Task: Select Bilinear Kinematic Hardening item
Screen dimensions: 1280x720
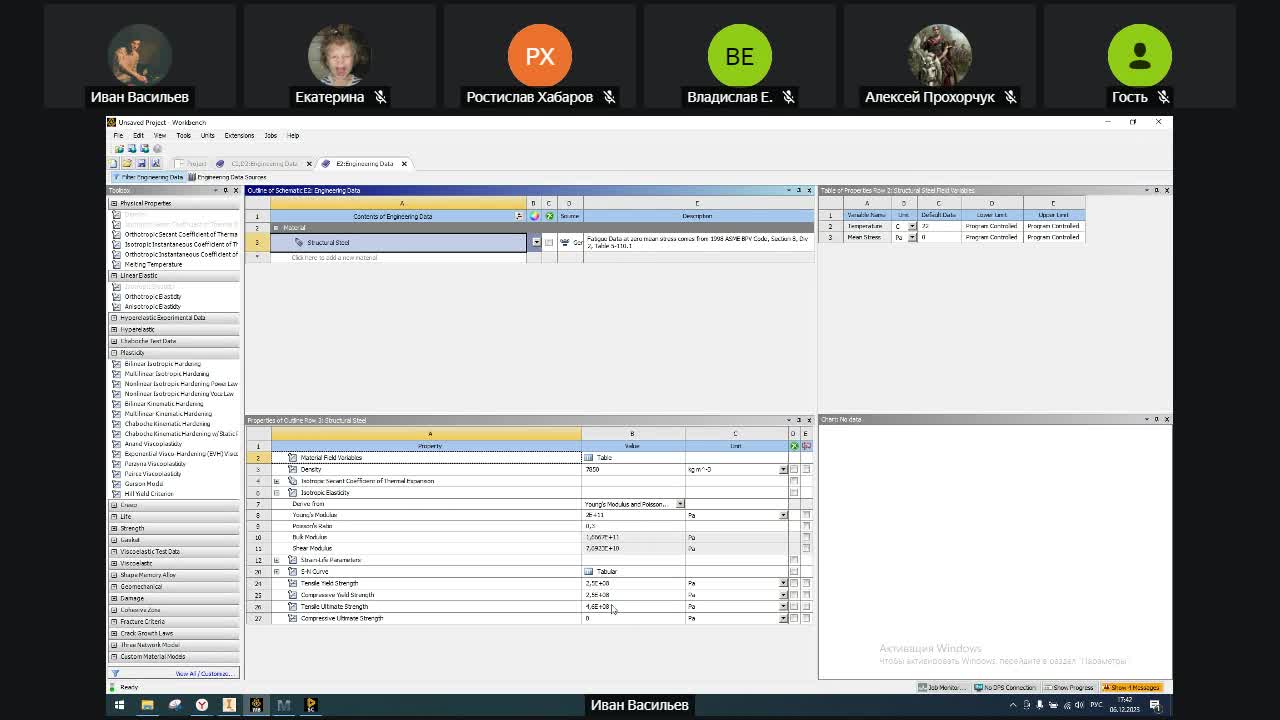Action: pyautogui.click(x=163, y=404)
